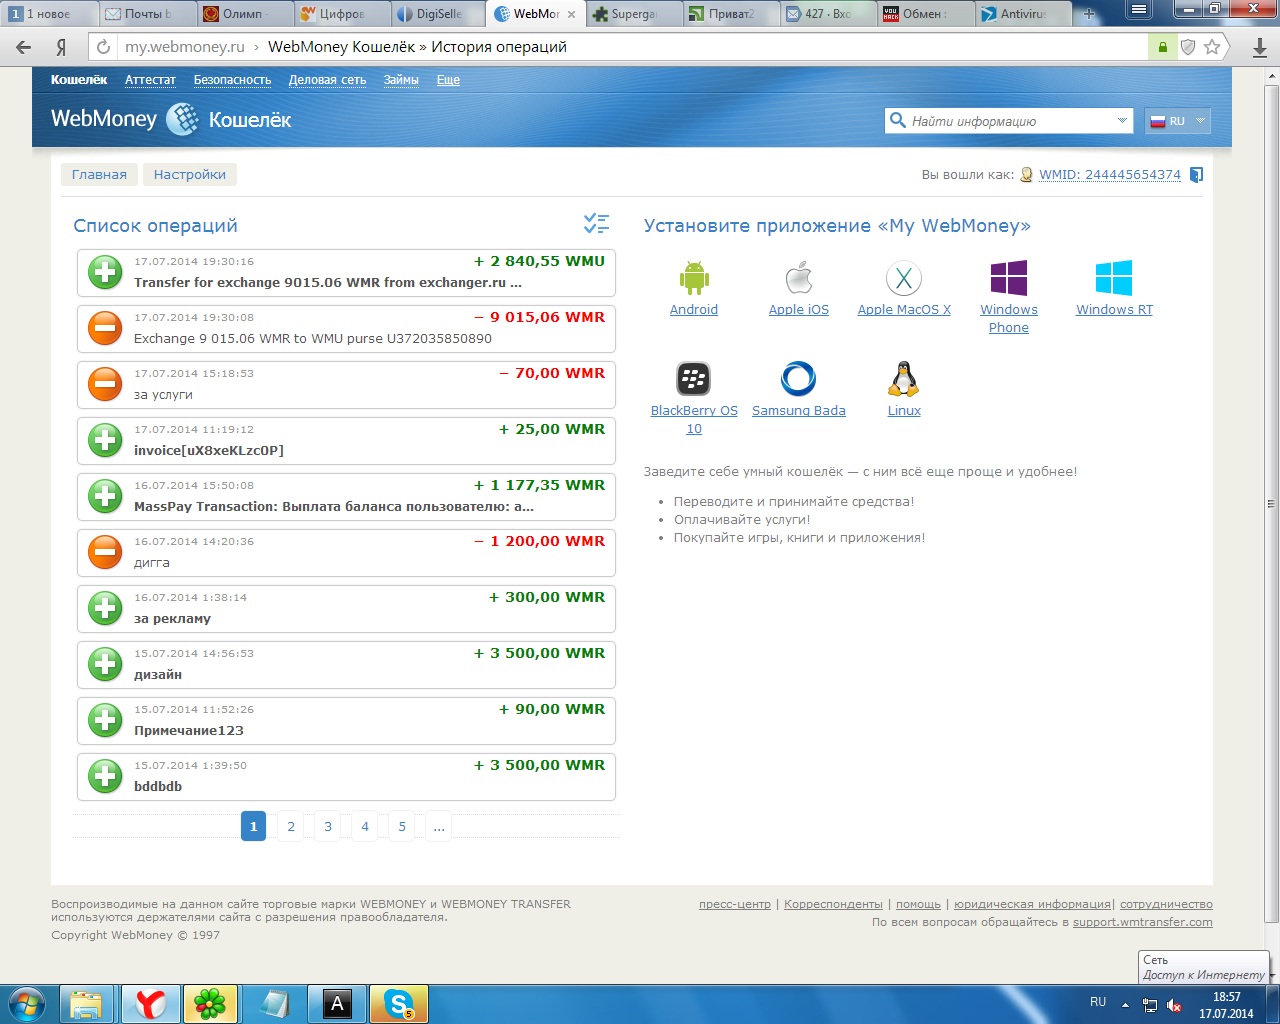Click the BlackBerry OS 10 icon
This screenshot has height=1024, width=1280.
pos(694,379)
